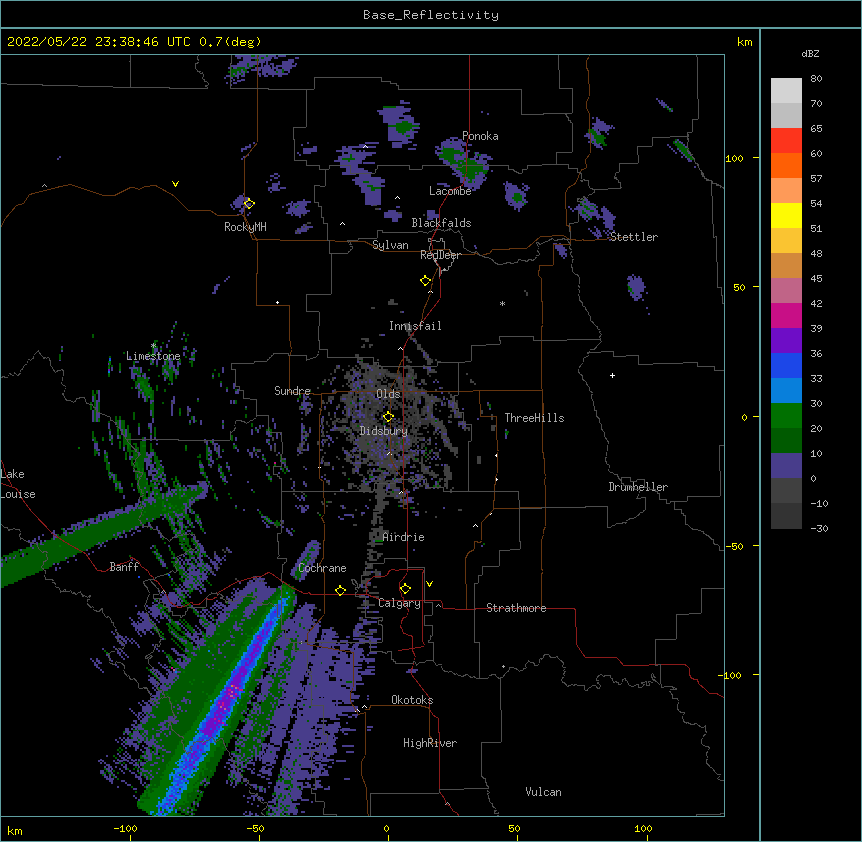
Task: Click the RedDeer city label
Action: tap(440, 255)
